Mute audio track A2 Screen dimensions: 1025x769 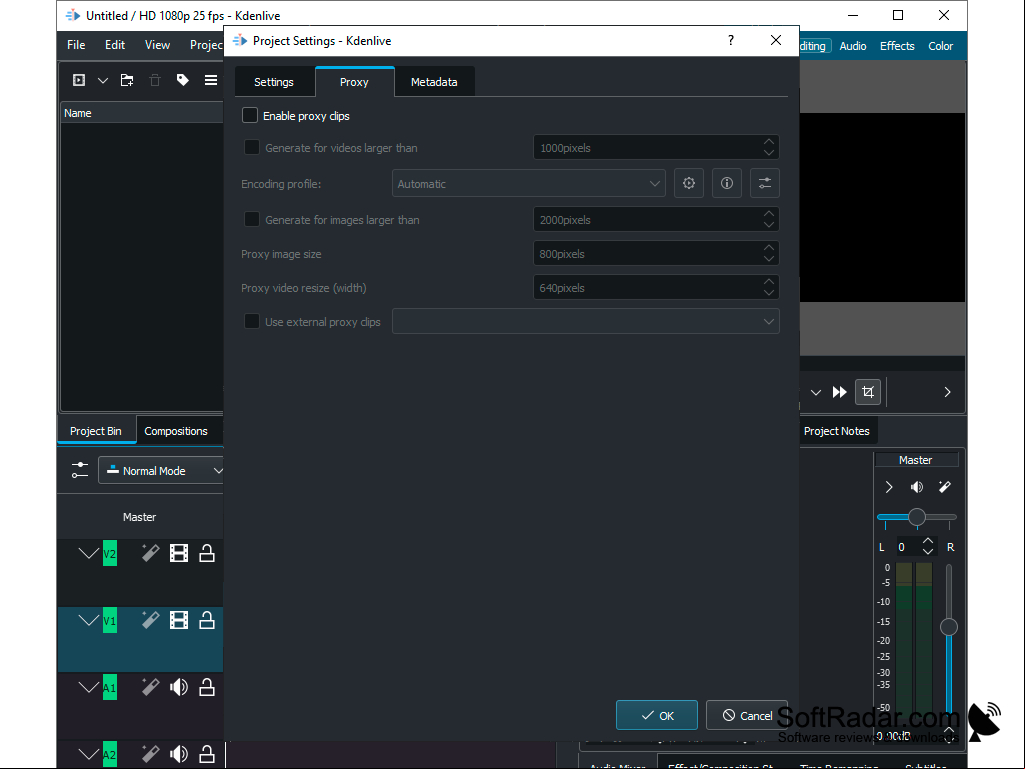click(x=178, y=754)
